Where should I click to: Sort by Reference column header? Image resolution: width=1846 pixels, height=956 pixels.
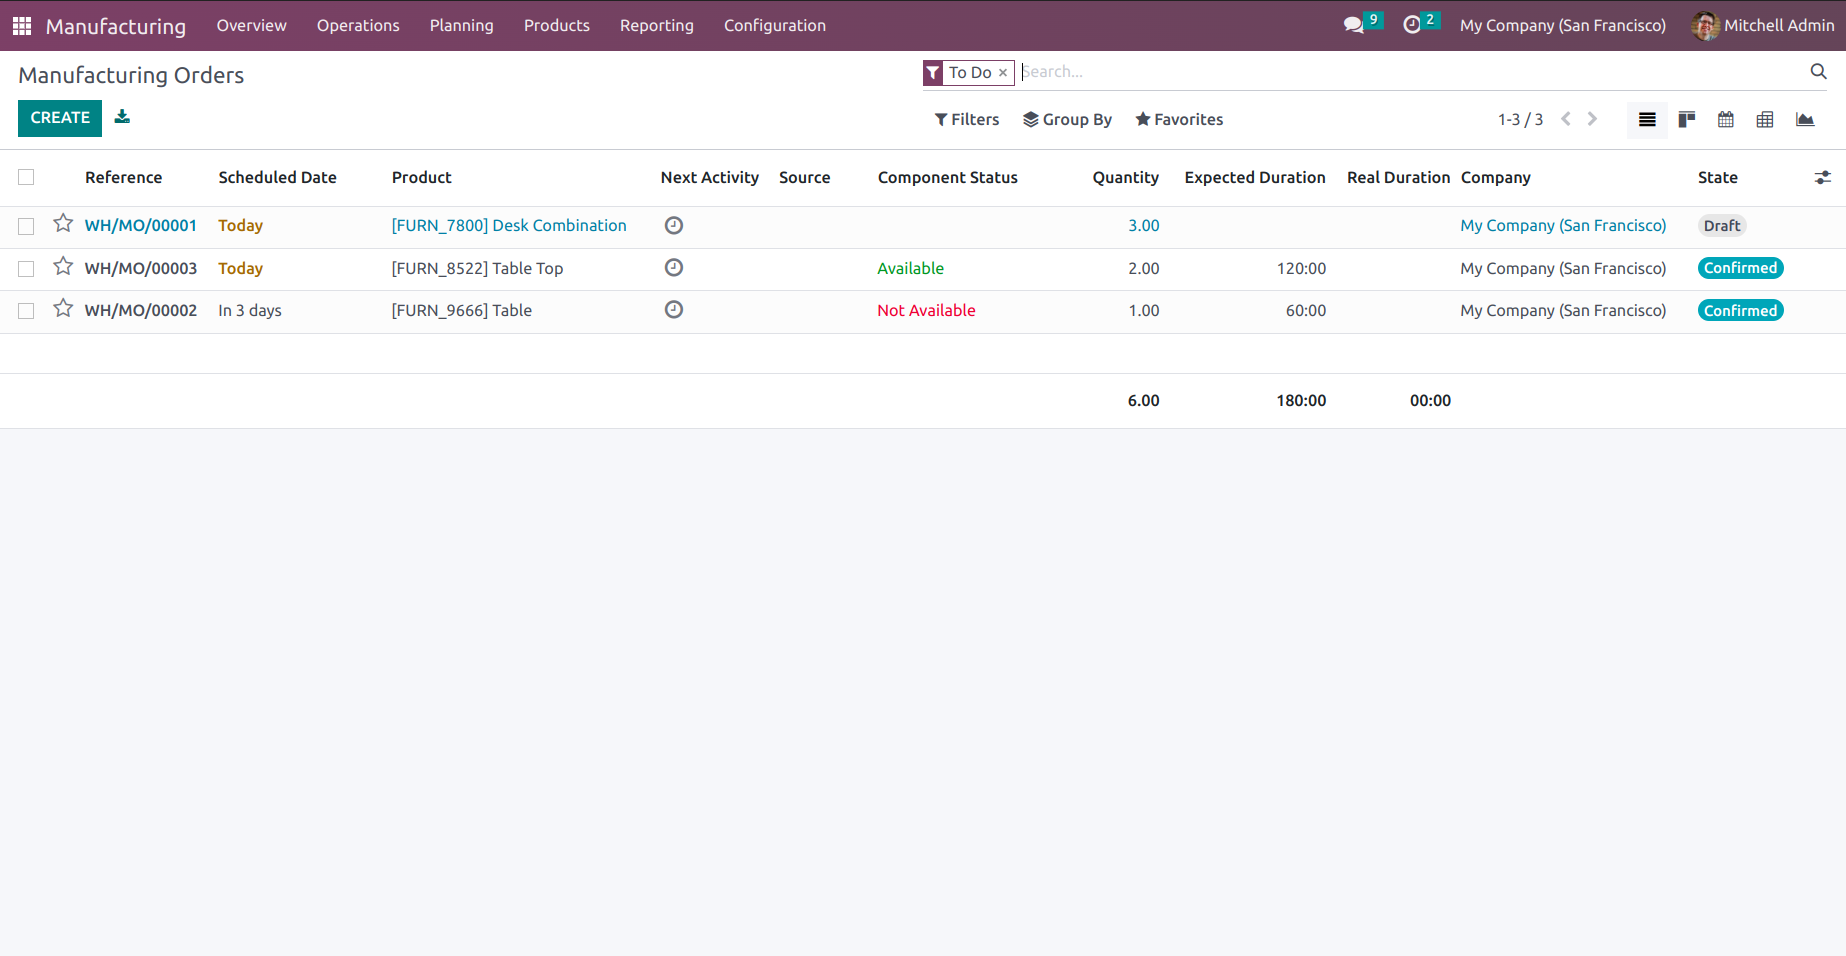(124, 178)
